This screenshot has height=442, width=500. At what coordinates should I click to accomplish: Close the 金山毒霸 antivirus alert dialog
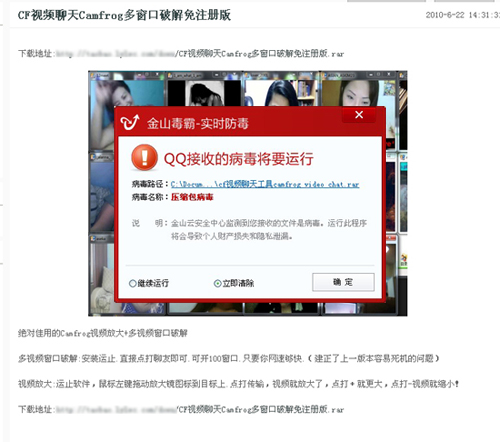359,115
